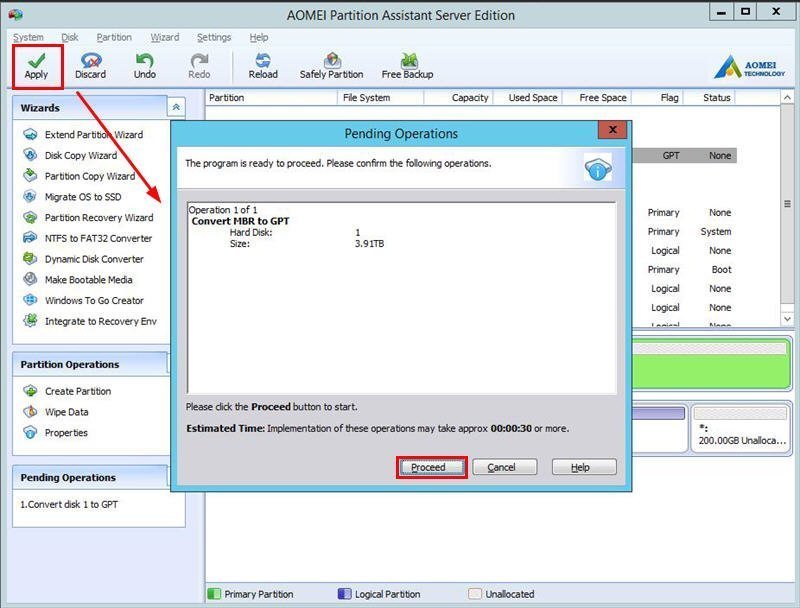The image size is (800, 608).
Task: Click the 3.91TB size value
Action: tap(369, 244)
